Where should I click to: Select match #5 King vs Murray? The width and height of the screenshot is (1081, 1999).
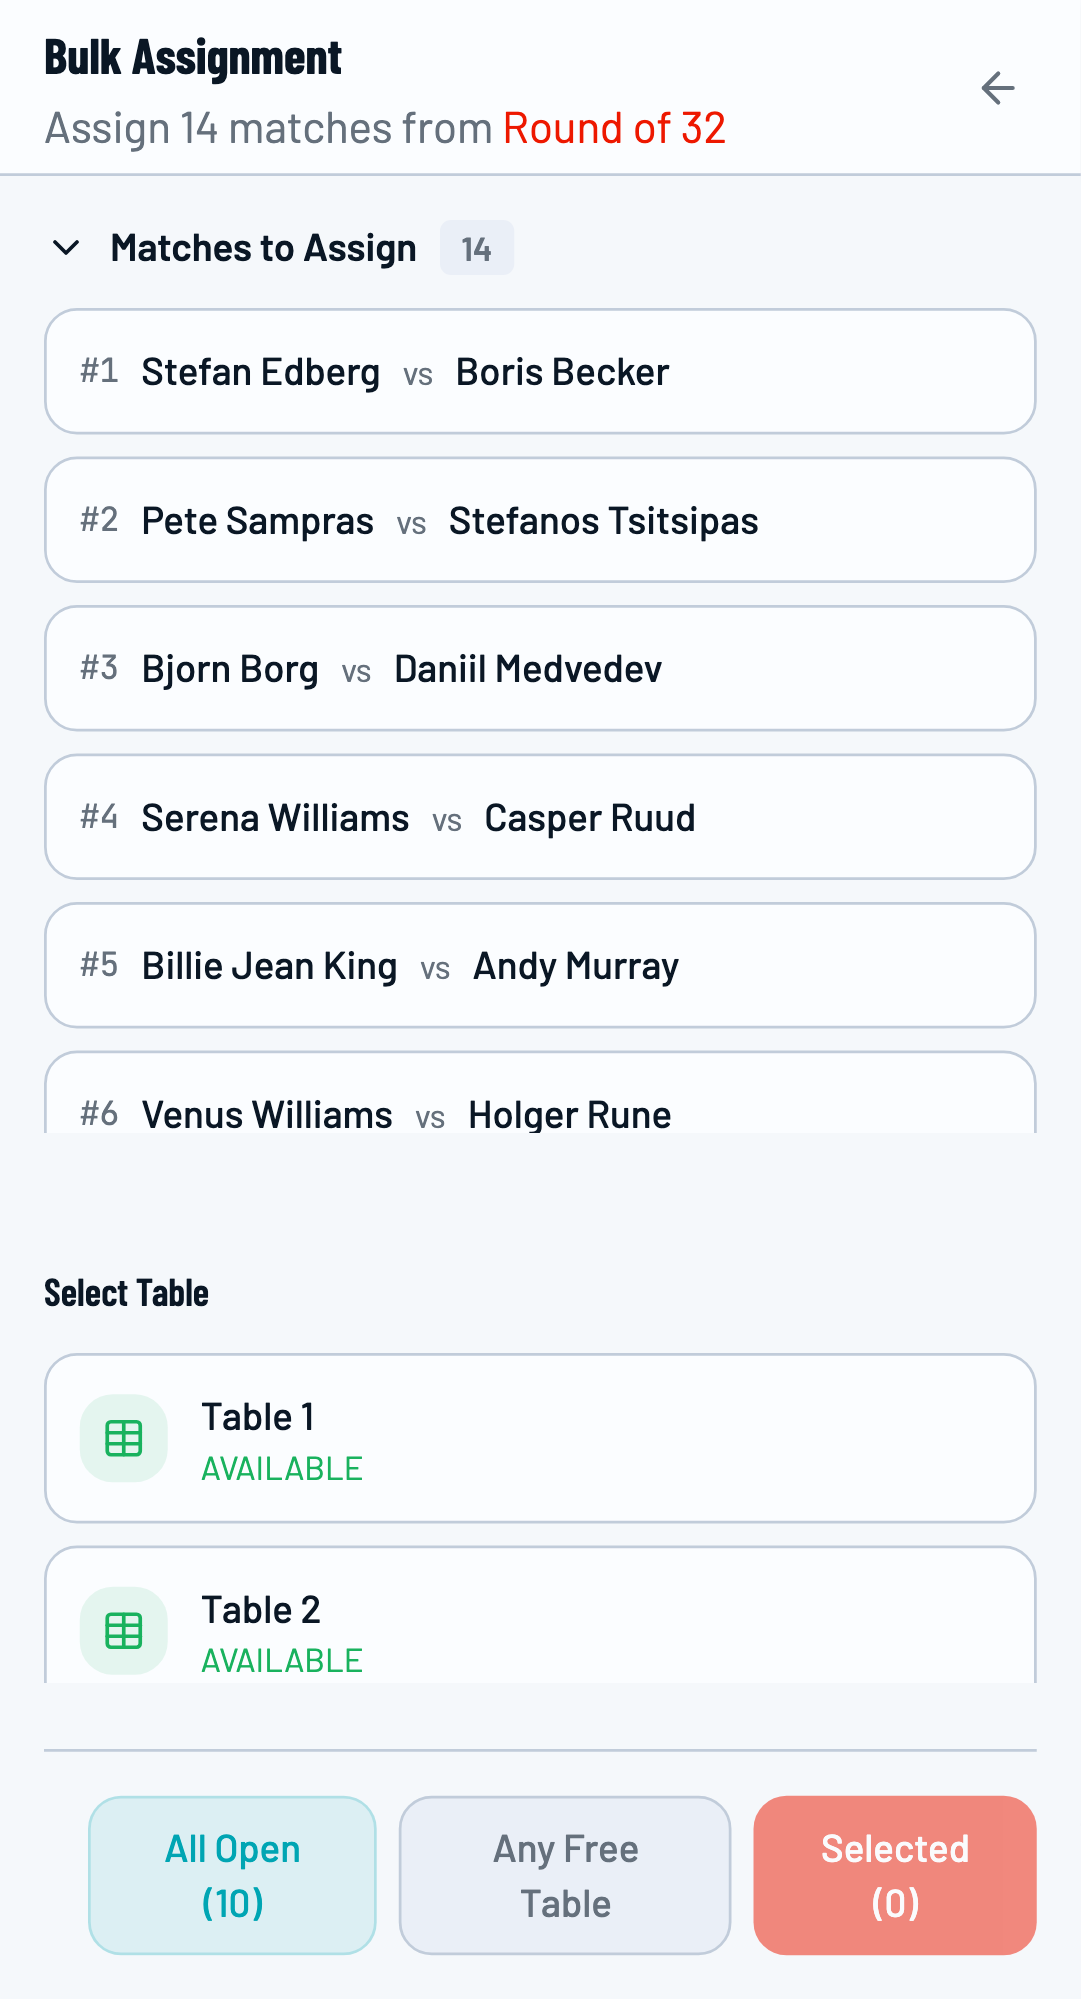pyautogui.click(x=540, y=965)
